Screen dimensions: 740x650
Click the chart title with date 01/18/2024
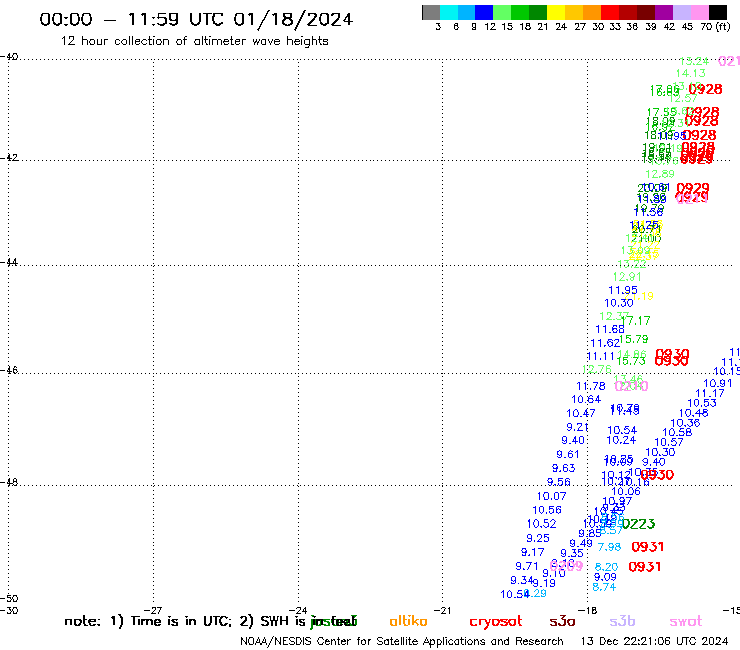point(196,19)
